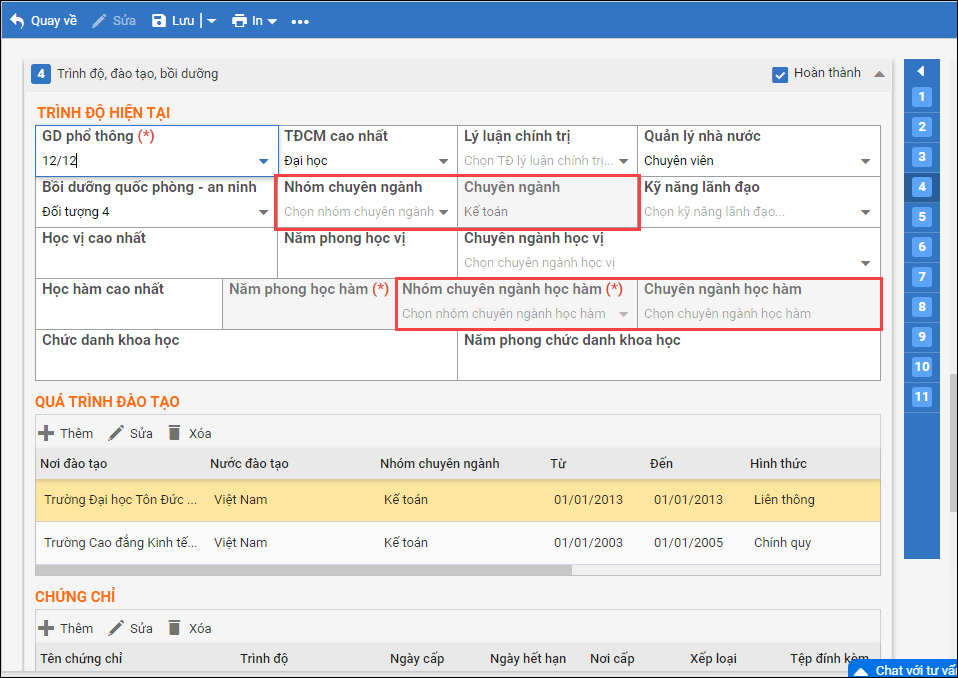Click Thêm button in Chứng chỉ section
The height and width of the screenshot is (678, 958).
(66, 628)
